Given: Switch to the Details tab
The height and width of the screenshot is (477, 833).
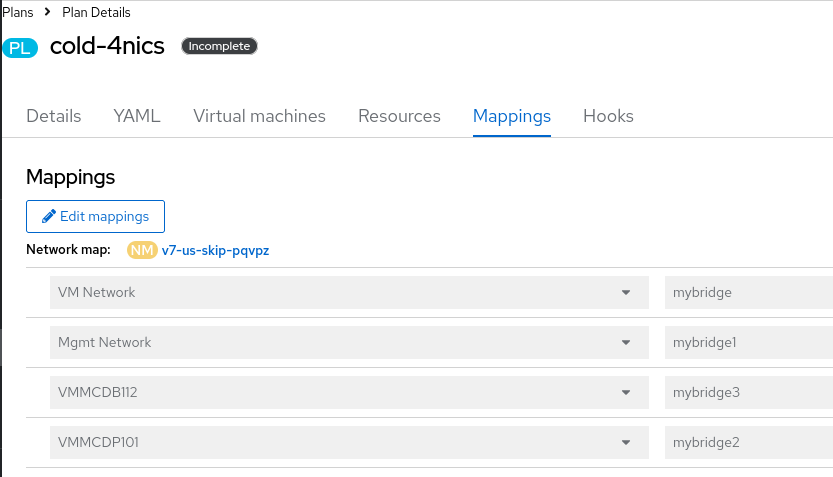Looking at the screenshot, I should point(54,116).
